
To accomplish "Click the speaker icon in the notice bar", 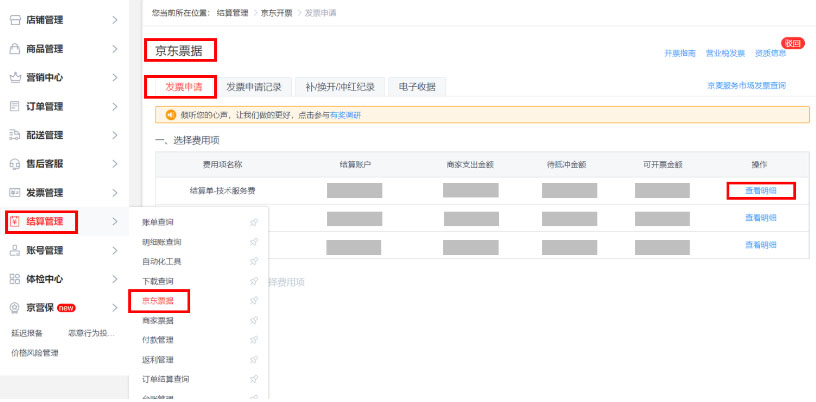I will tap(170, 115).
